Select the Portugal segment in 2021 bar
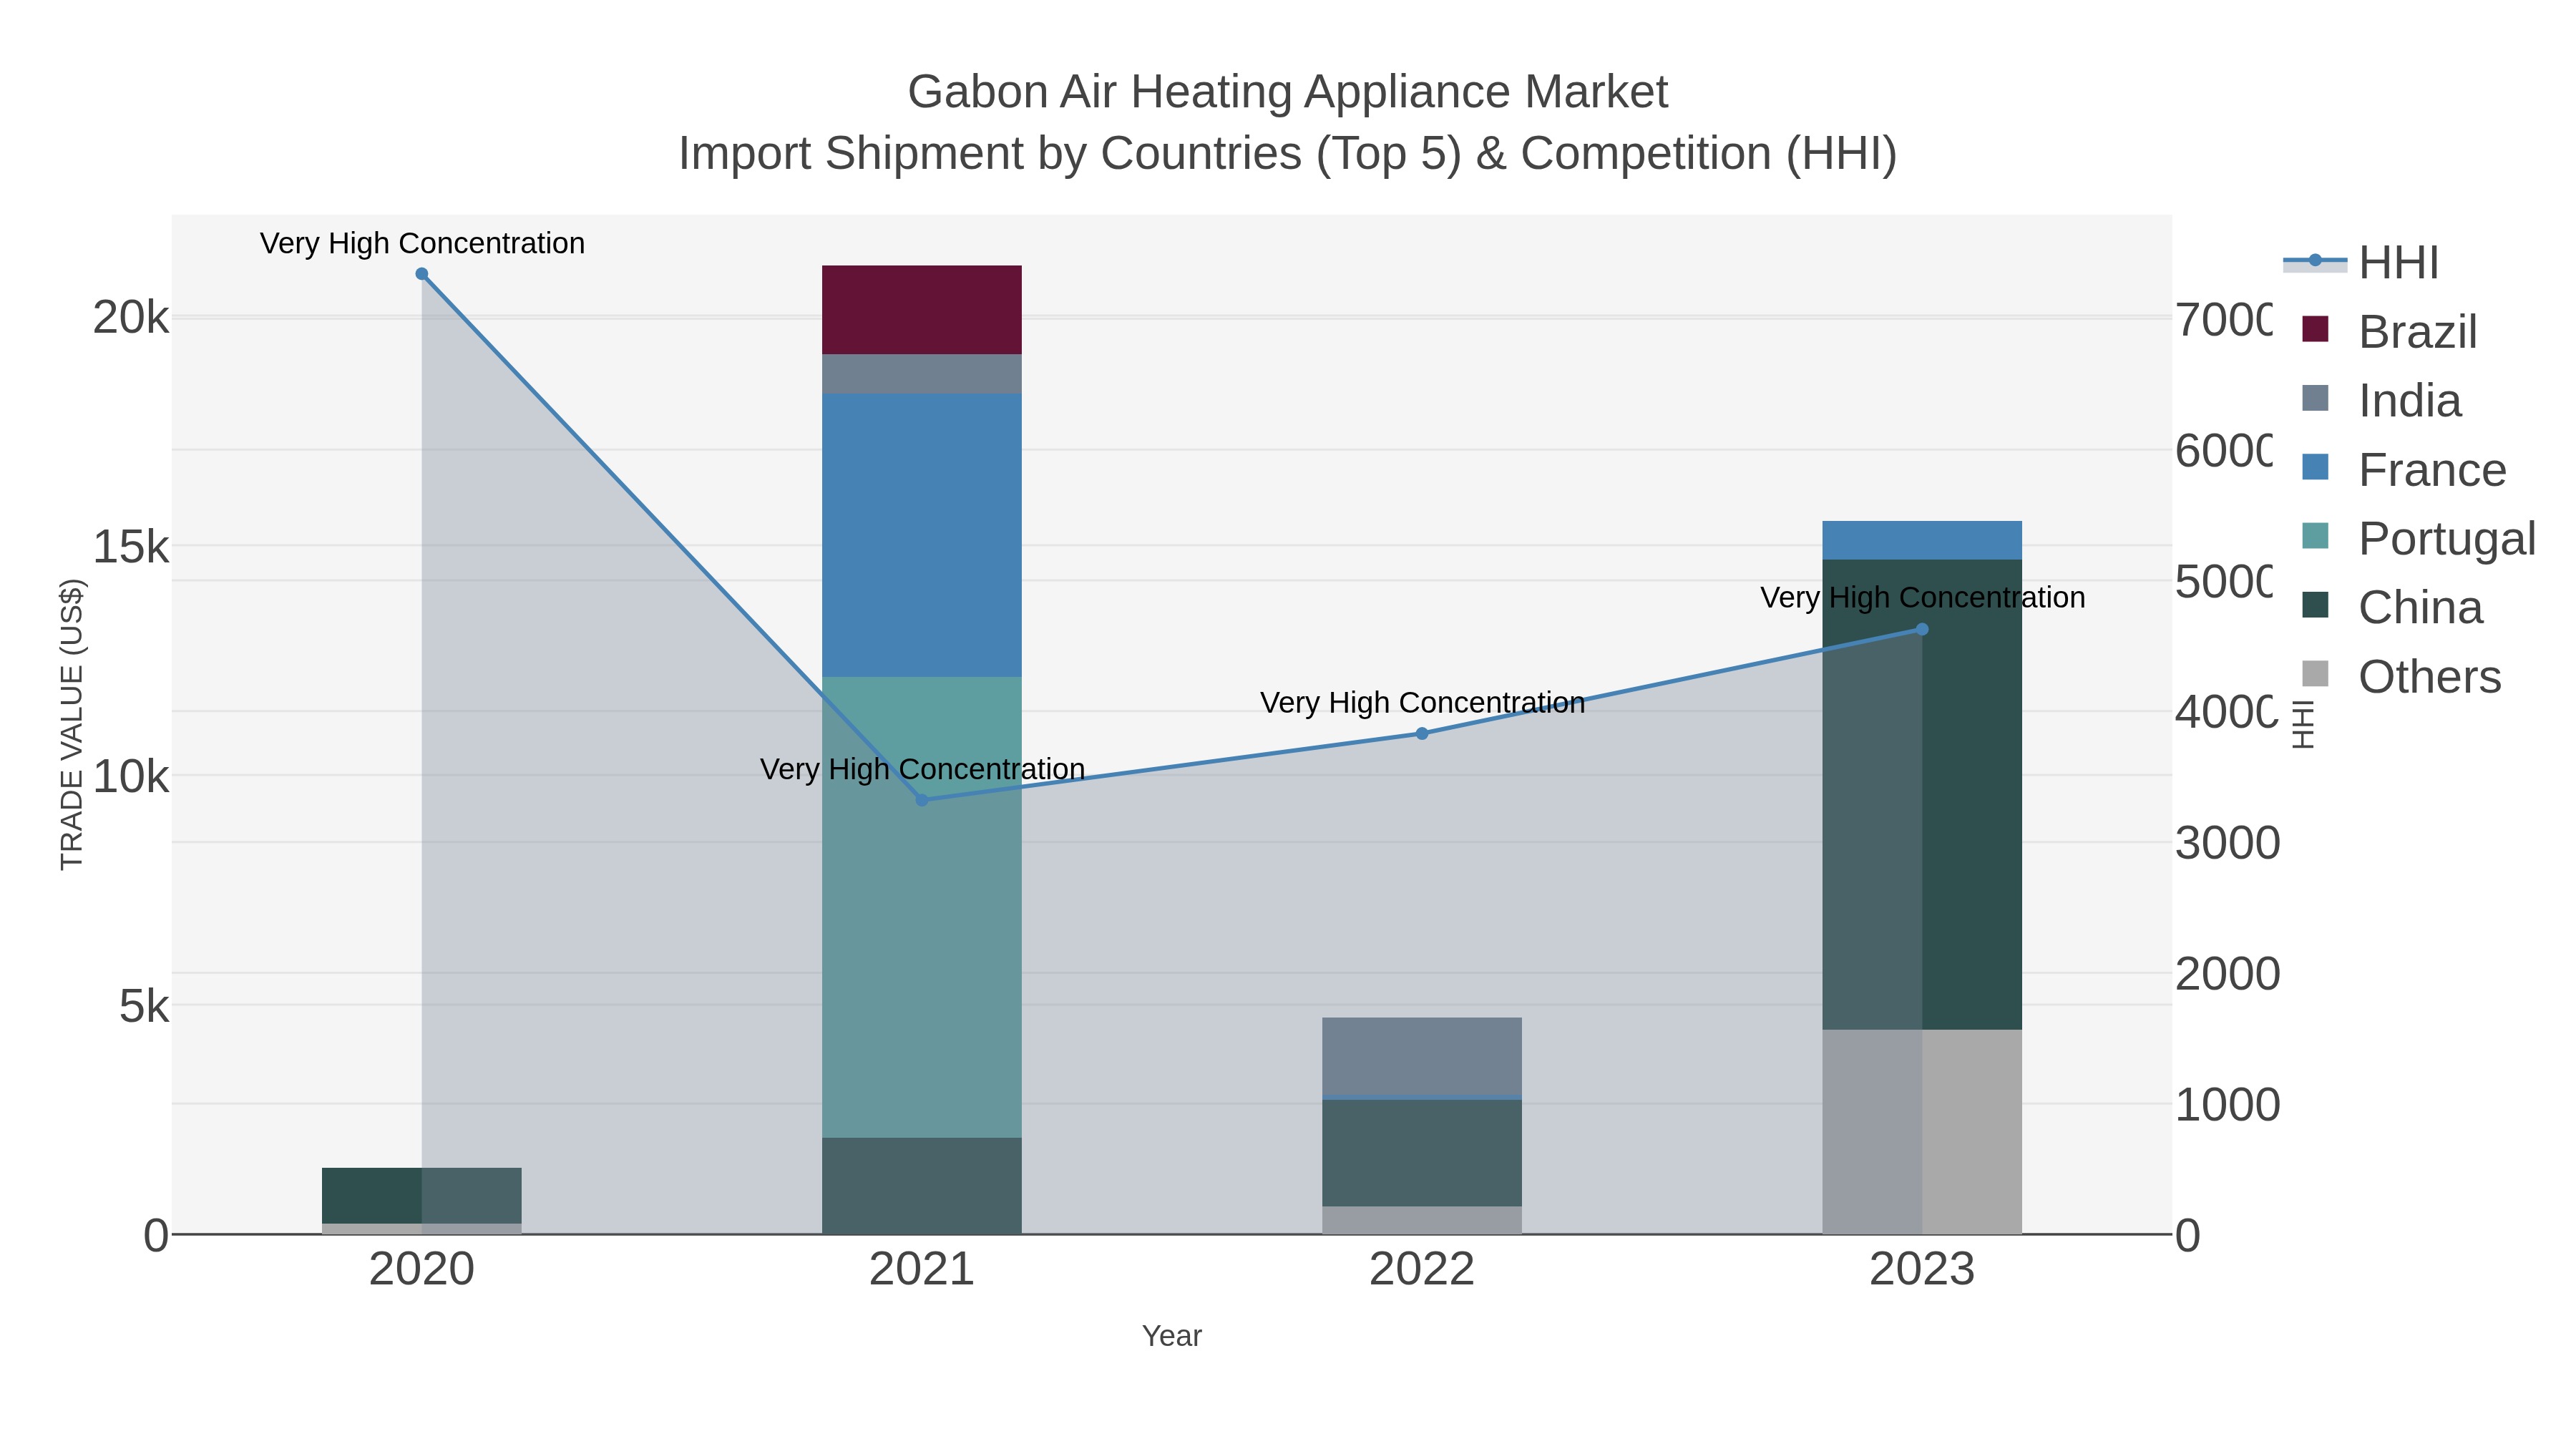Viewport: 2576px width, 1449px height. tap(922, 907)
